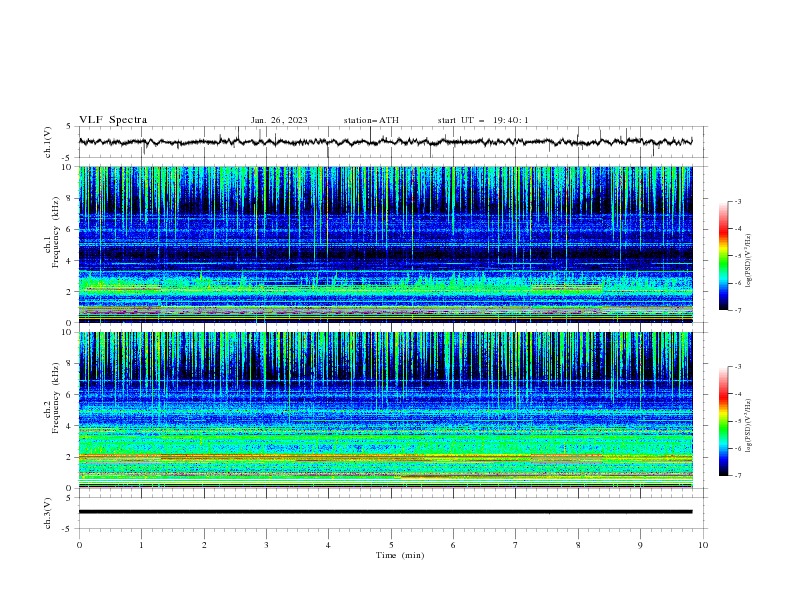Click the "4" kHz tick on ch.1 frequency axis
This screenshot has height=612, width=792.
pos(70,261)
